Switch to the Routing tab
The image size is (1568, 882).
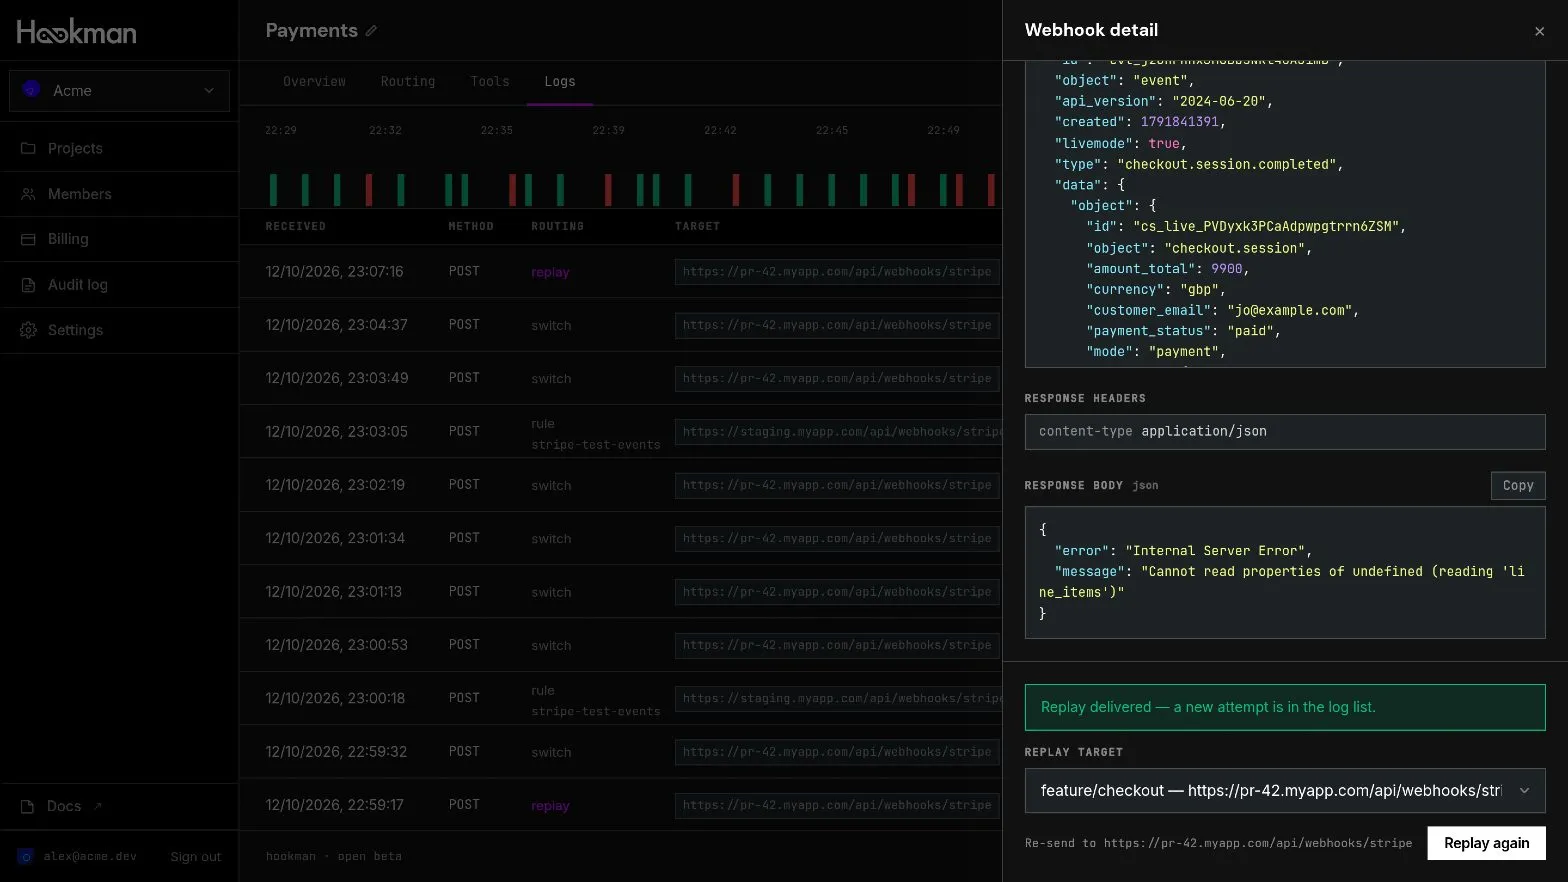[x=408, y=82]
